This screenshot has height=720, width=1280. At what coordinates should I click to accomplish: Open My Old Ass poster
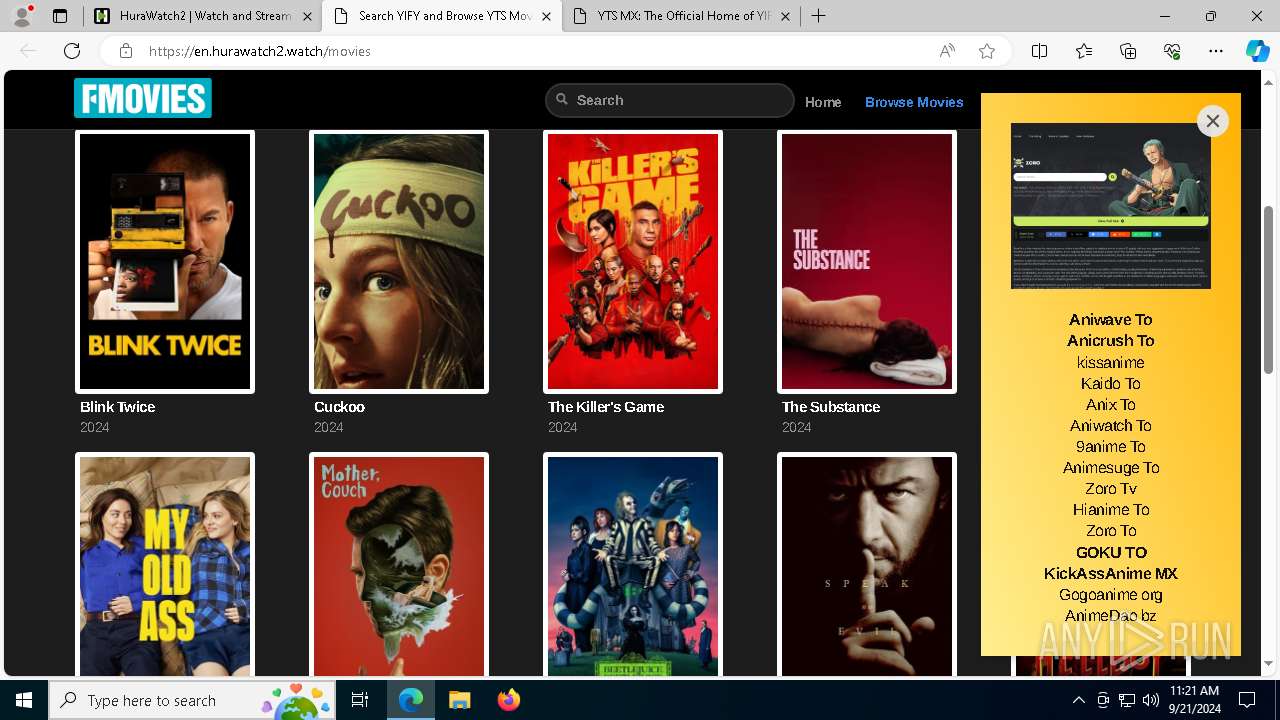[165, 565]
